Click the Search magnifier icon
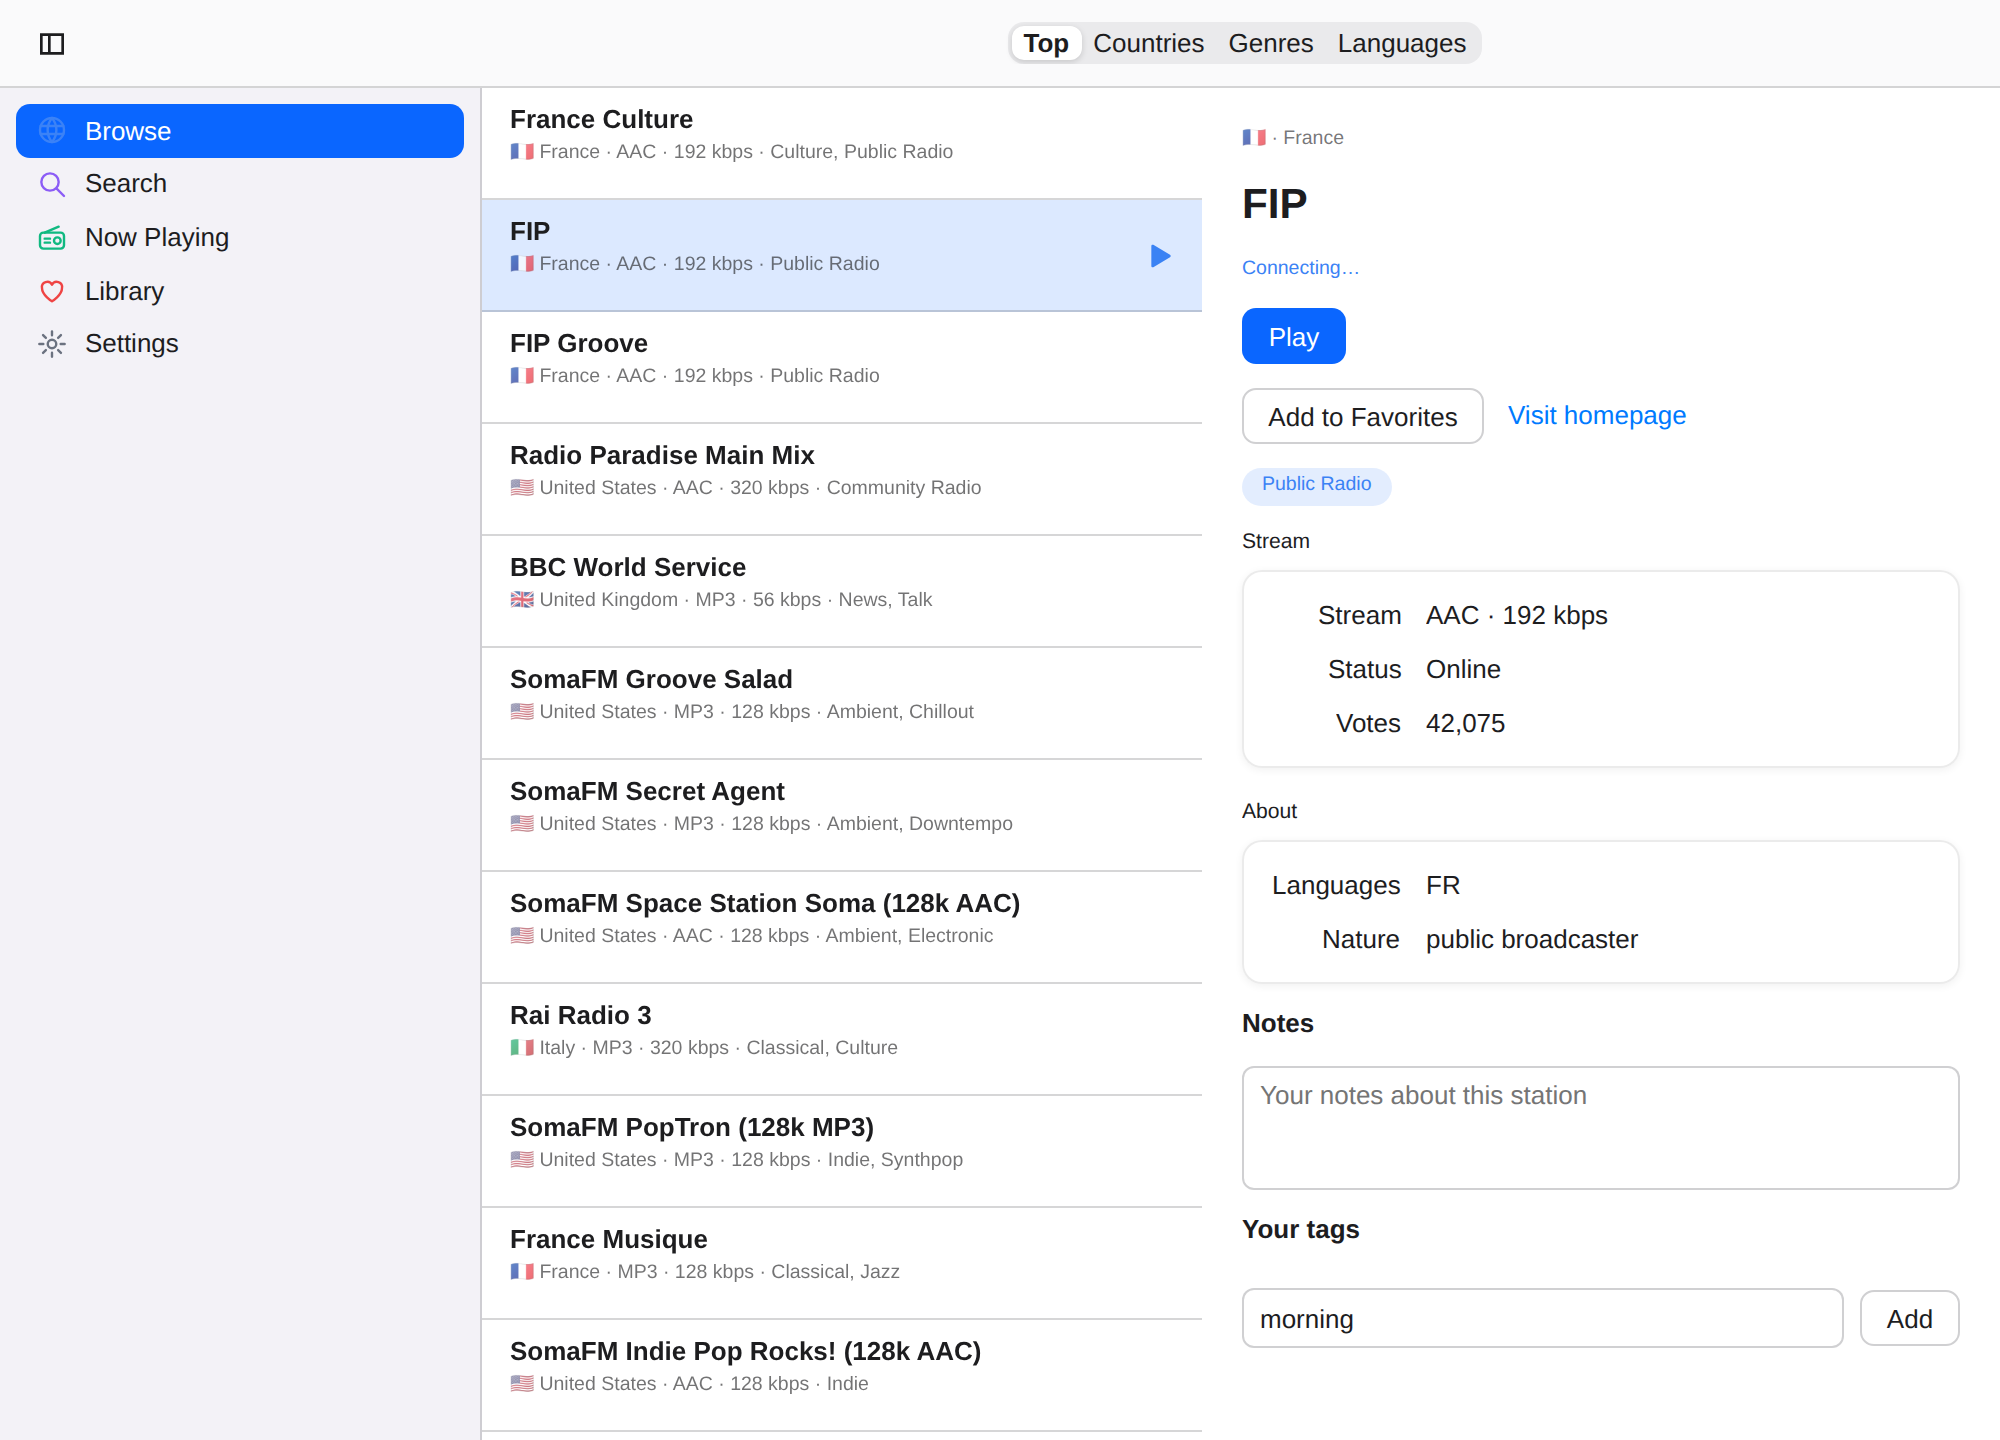The width and height of the screenshot is (2000, 1440). pos(52,184)
